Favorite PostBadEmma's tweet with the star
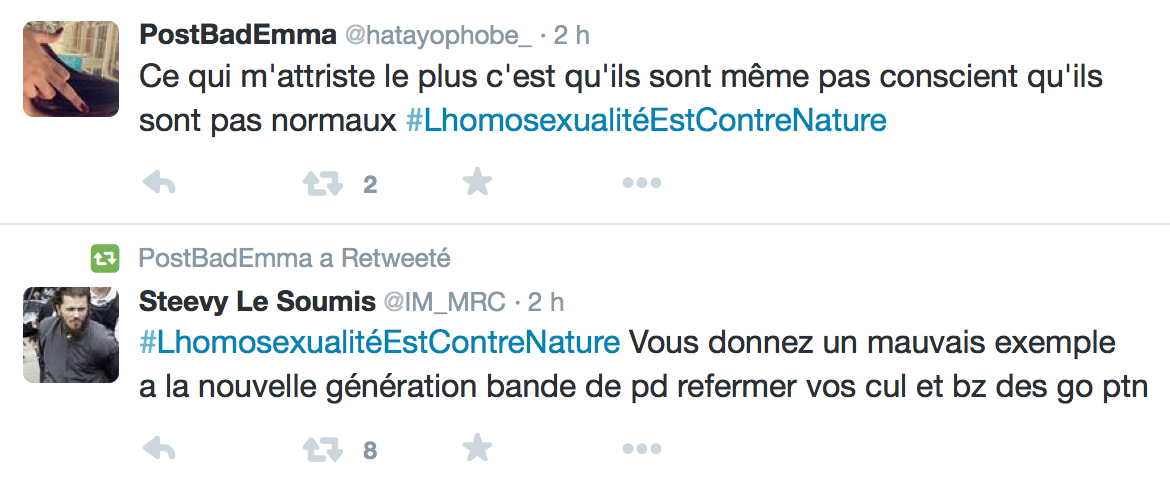Image resolution: width=1170 pixels, height=482 pixels. click(478, 183)
